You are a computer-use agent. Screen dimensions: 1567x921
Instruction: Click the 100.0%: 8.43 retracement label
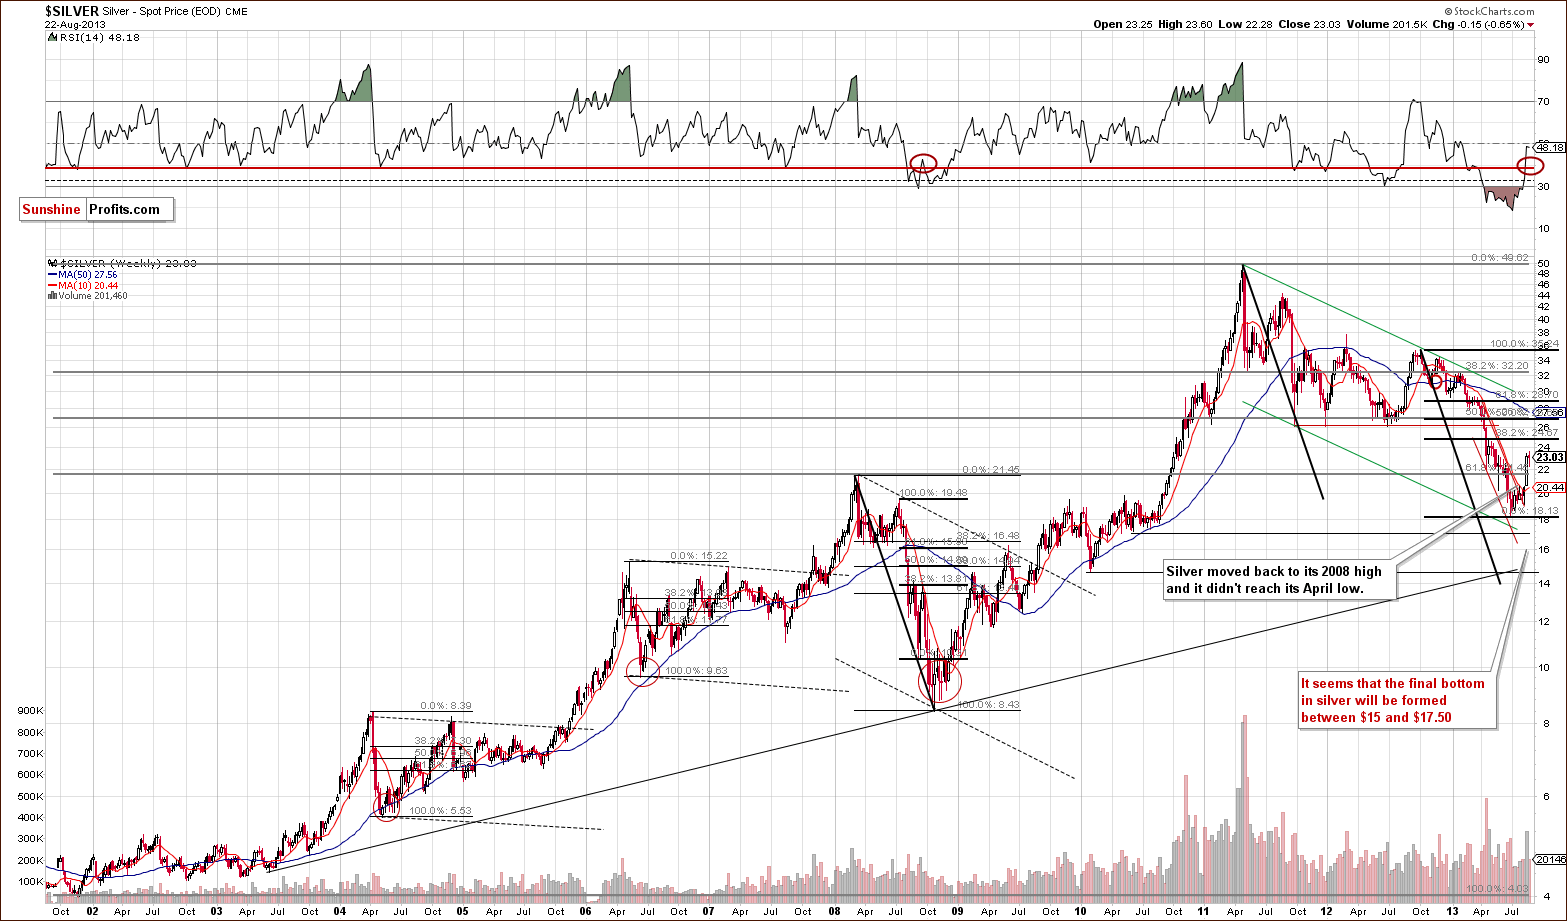pyautogui.click(x=988, y=705)
